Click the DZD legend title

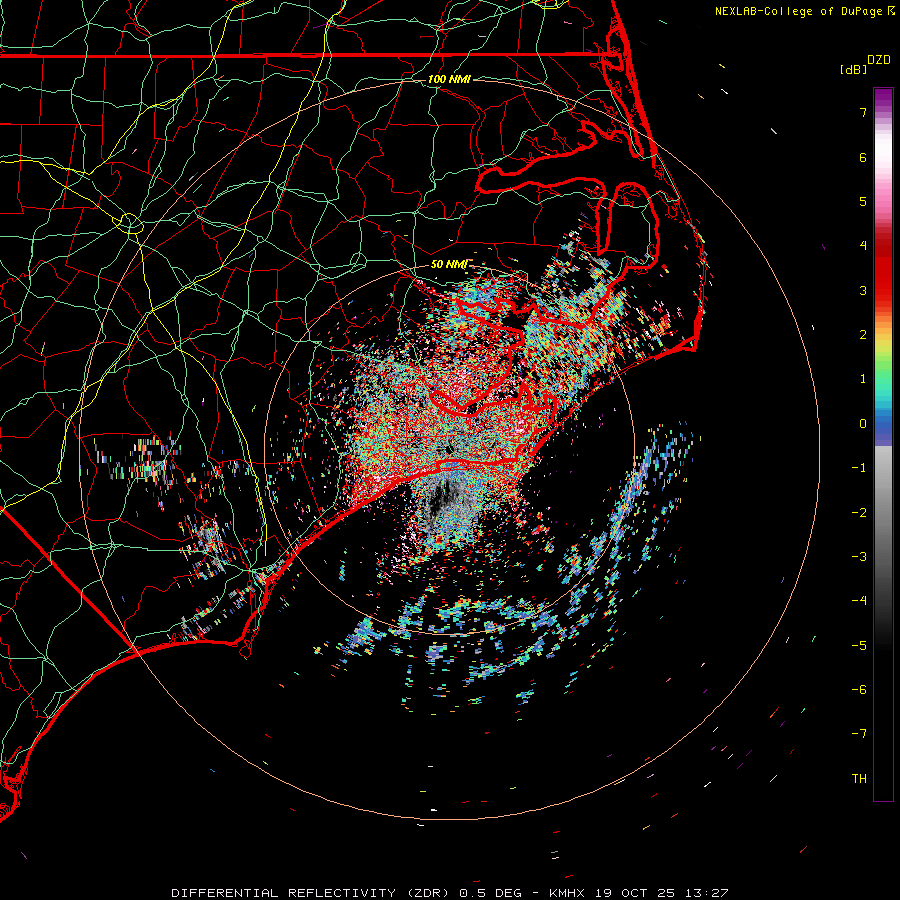tap(879, 60)
